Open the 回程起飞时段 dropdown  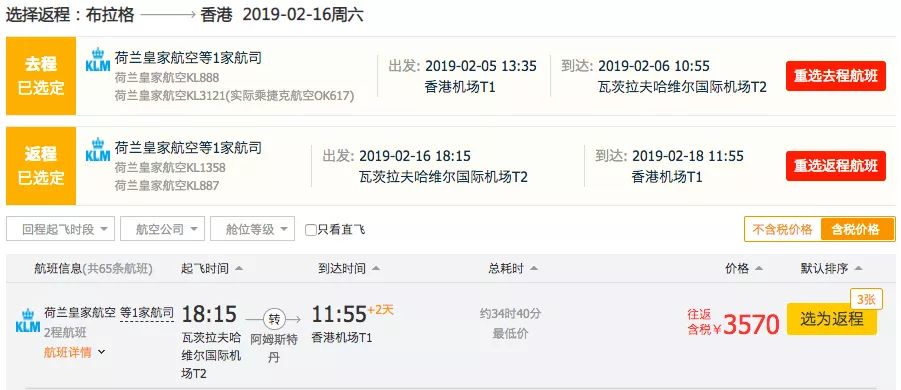[60, 229]
